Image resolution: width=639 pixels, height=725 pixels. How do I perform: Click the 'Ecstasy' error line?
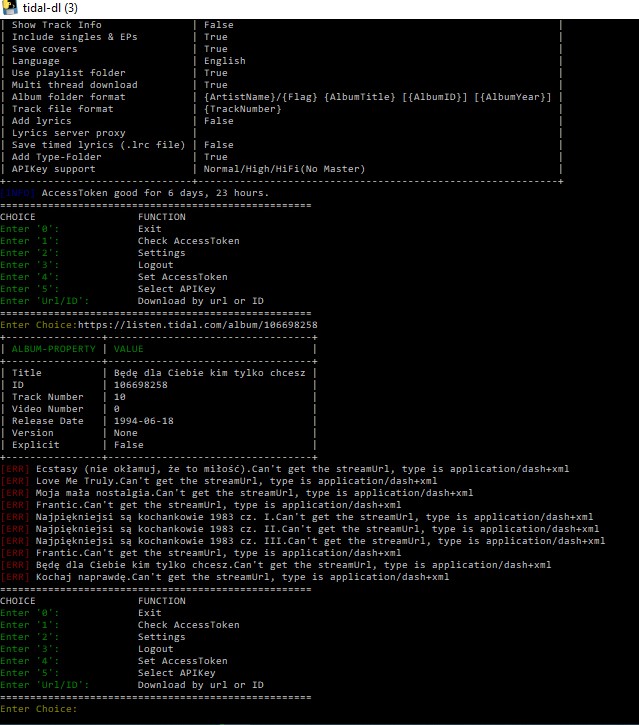(285, 469)
